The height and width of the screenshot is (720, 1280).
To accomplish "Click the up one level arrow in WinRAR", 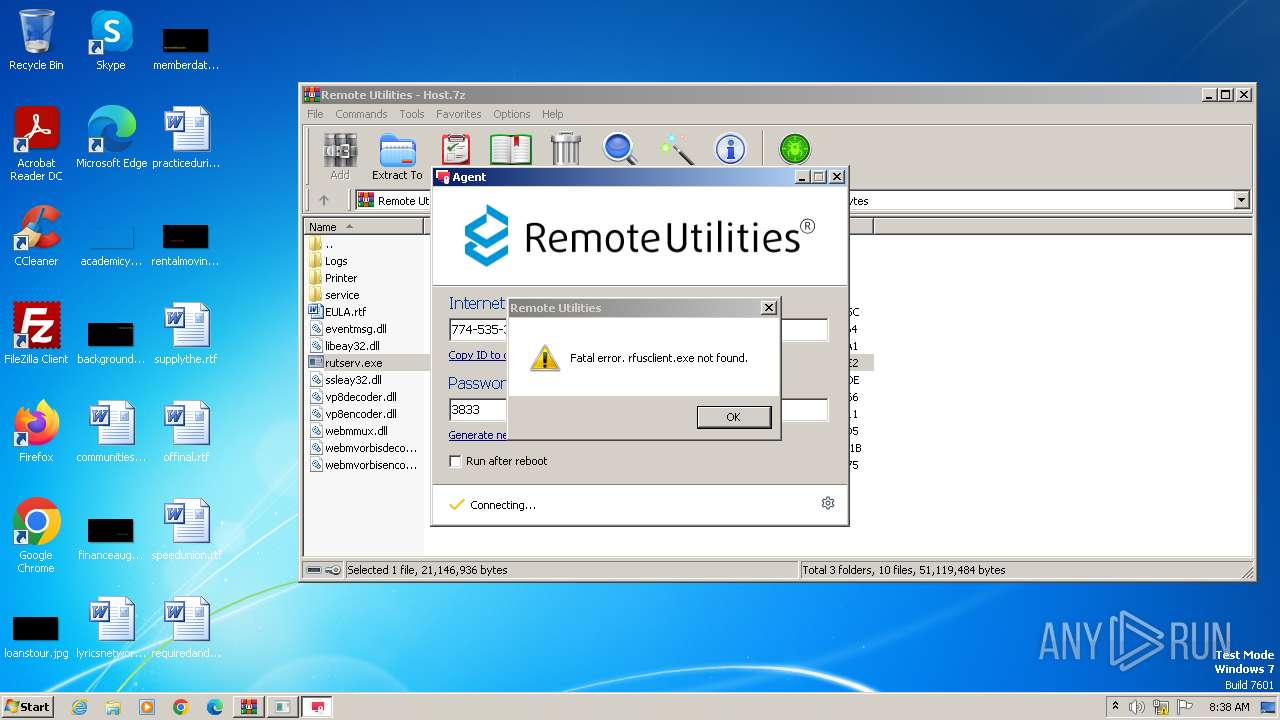I will [x=323, y=200].
